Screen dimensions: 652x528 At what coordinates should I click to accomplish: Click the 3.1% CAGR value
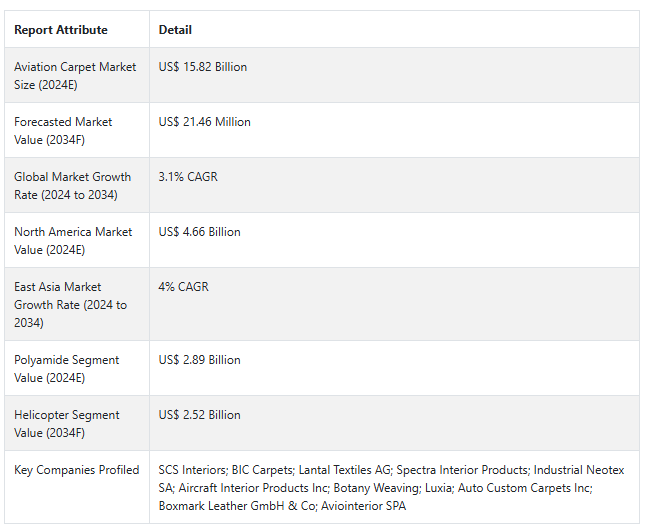coord(188,177)
